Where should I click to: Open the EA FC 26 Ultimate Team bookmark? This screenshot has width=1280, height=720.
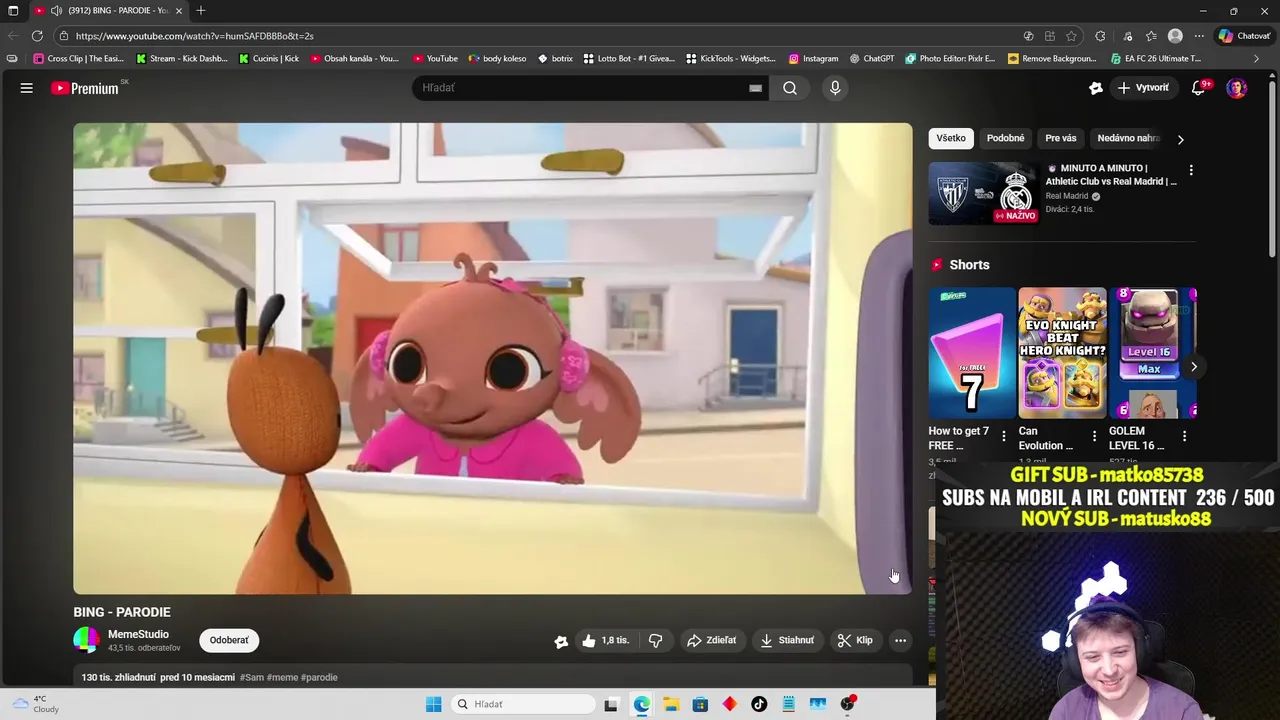point(1155,59)
